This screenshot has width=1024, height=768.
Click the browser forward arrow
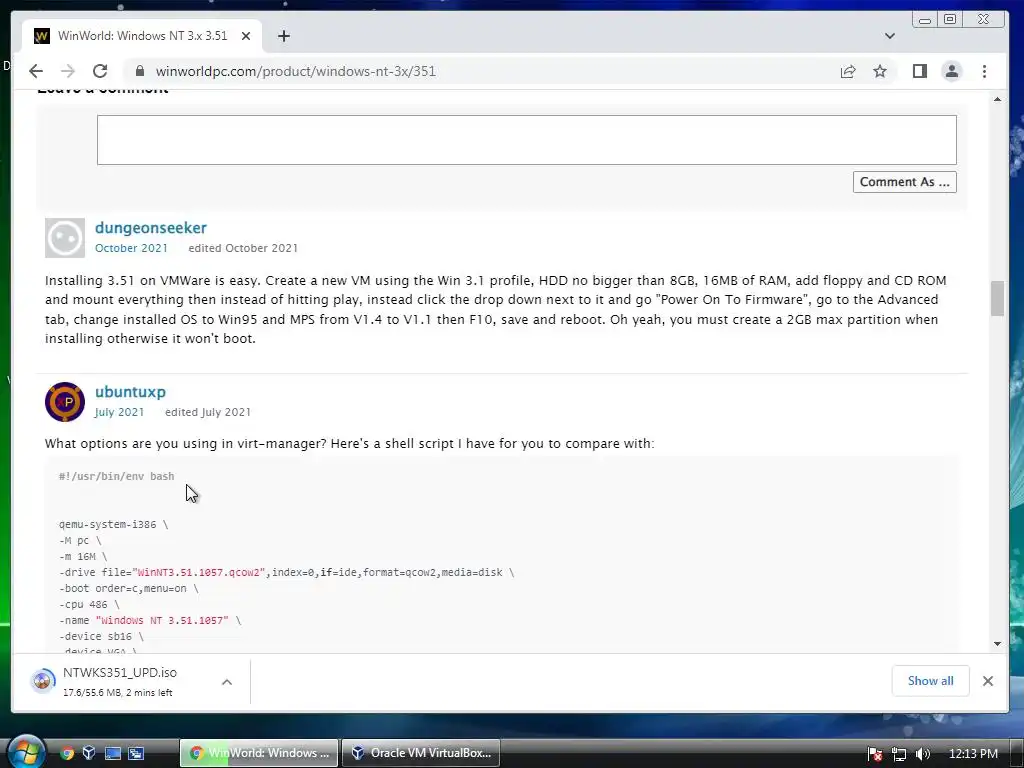[68, 71]
